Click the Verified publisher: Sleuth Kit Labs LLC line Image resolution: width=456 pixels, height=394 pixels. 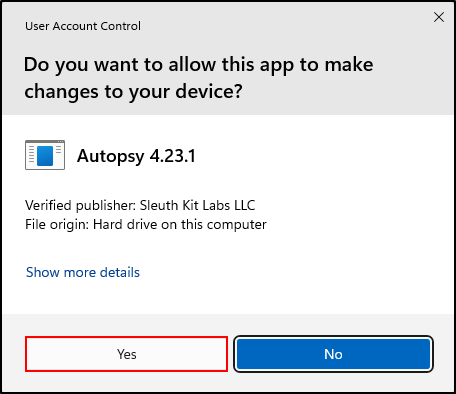coord(140,205)
